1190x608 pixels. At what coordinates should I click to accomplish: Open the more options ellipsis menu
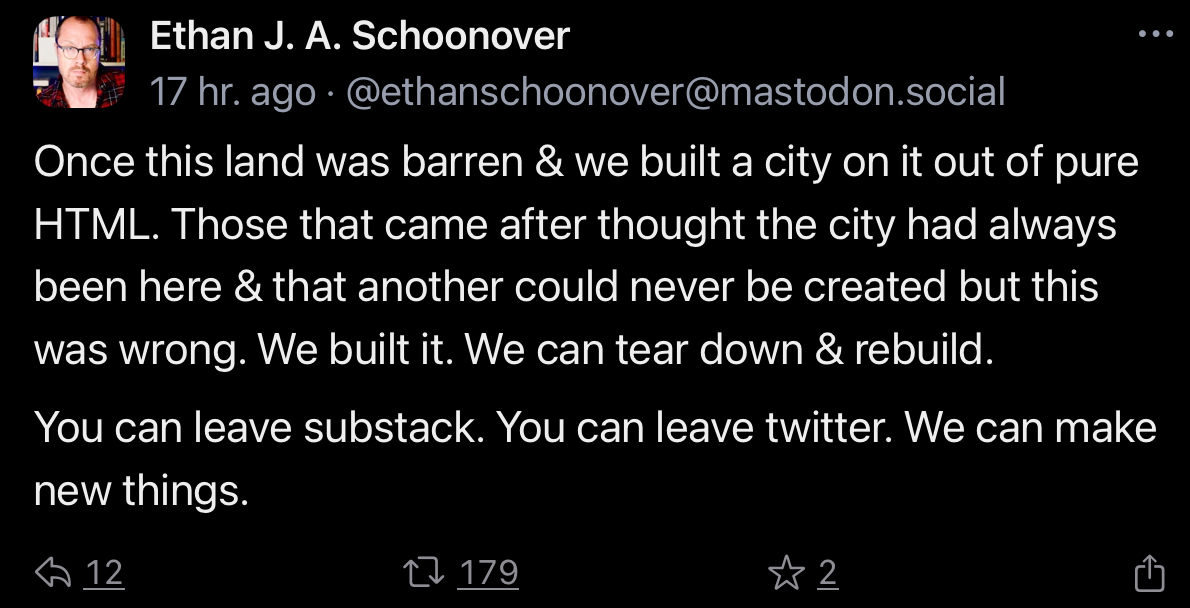[1155, 34]
